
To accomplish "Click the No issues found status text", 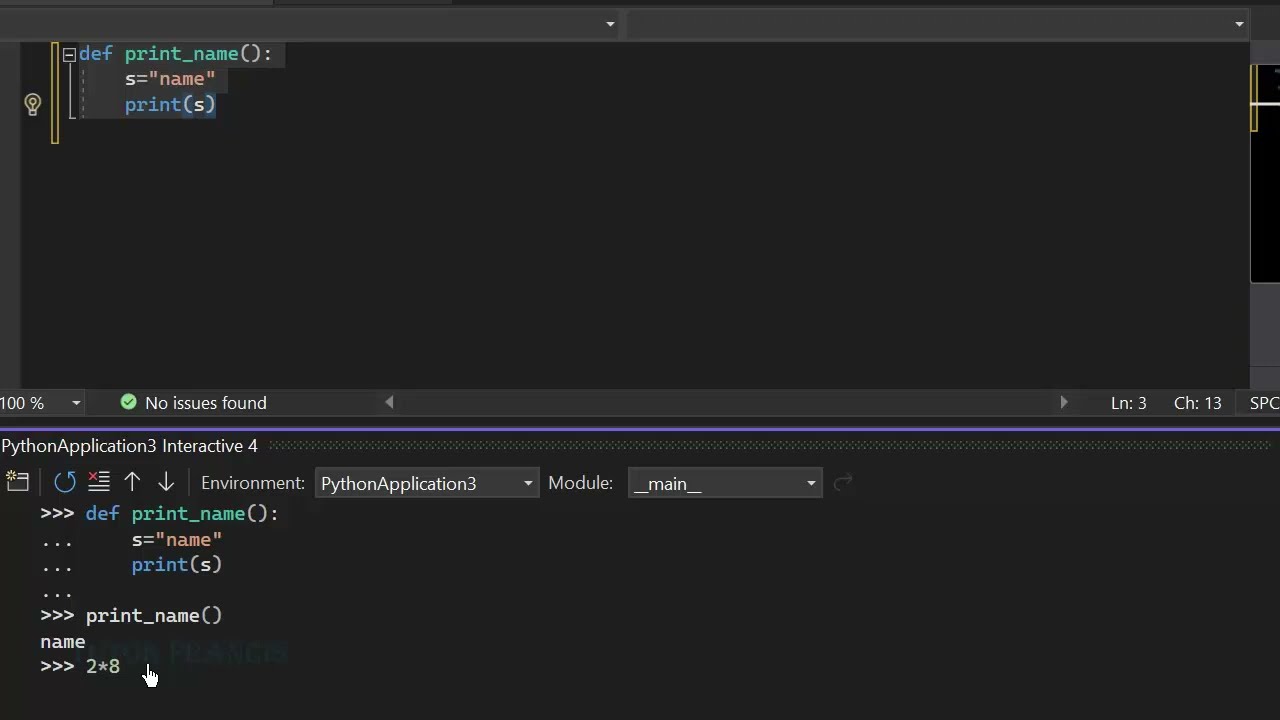I will (x=206, y=403).
